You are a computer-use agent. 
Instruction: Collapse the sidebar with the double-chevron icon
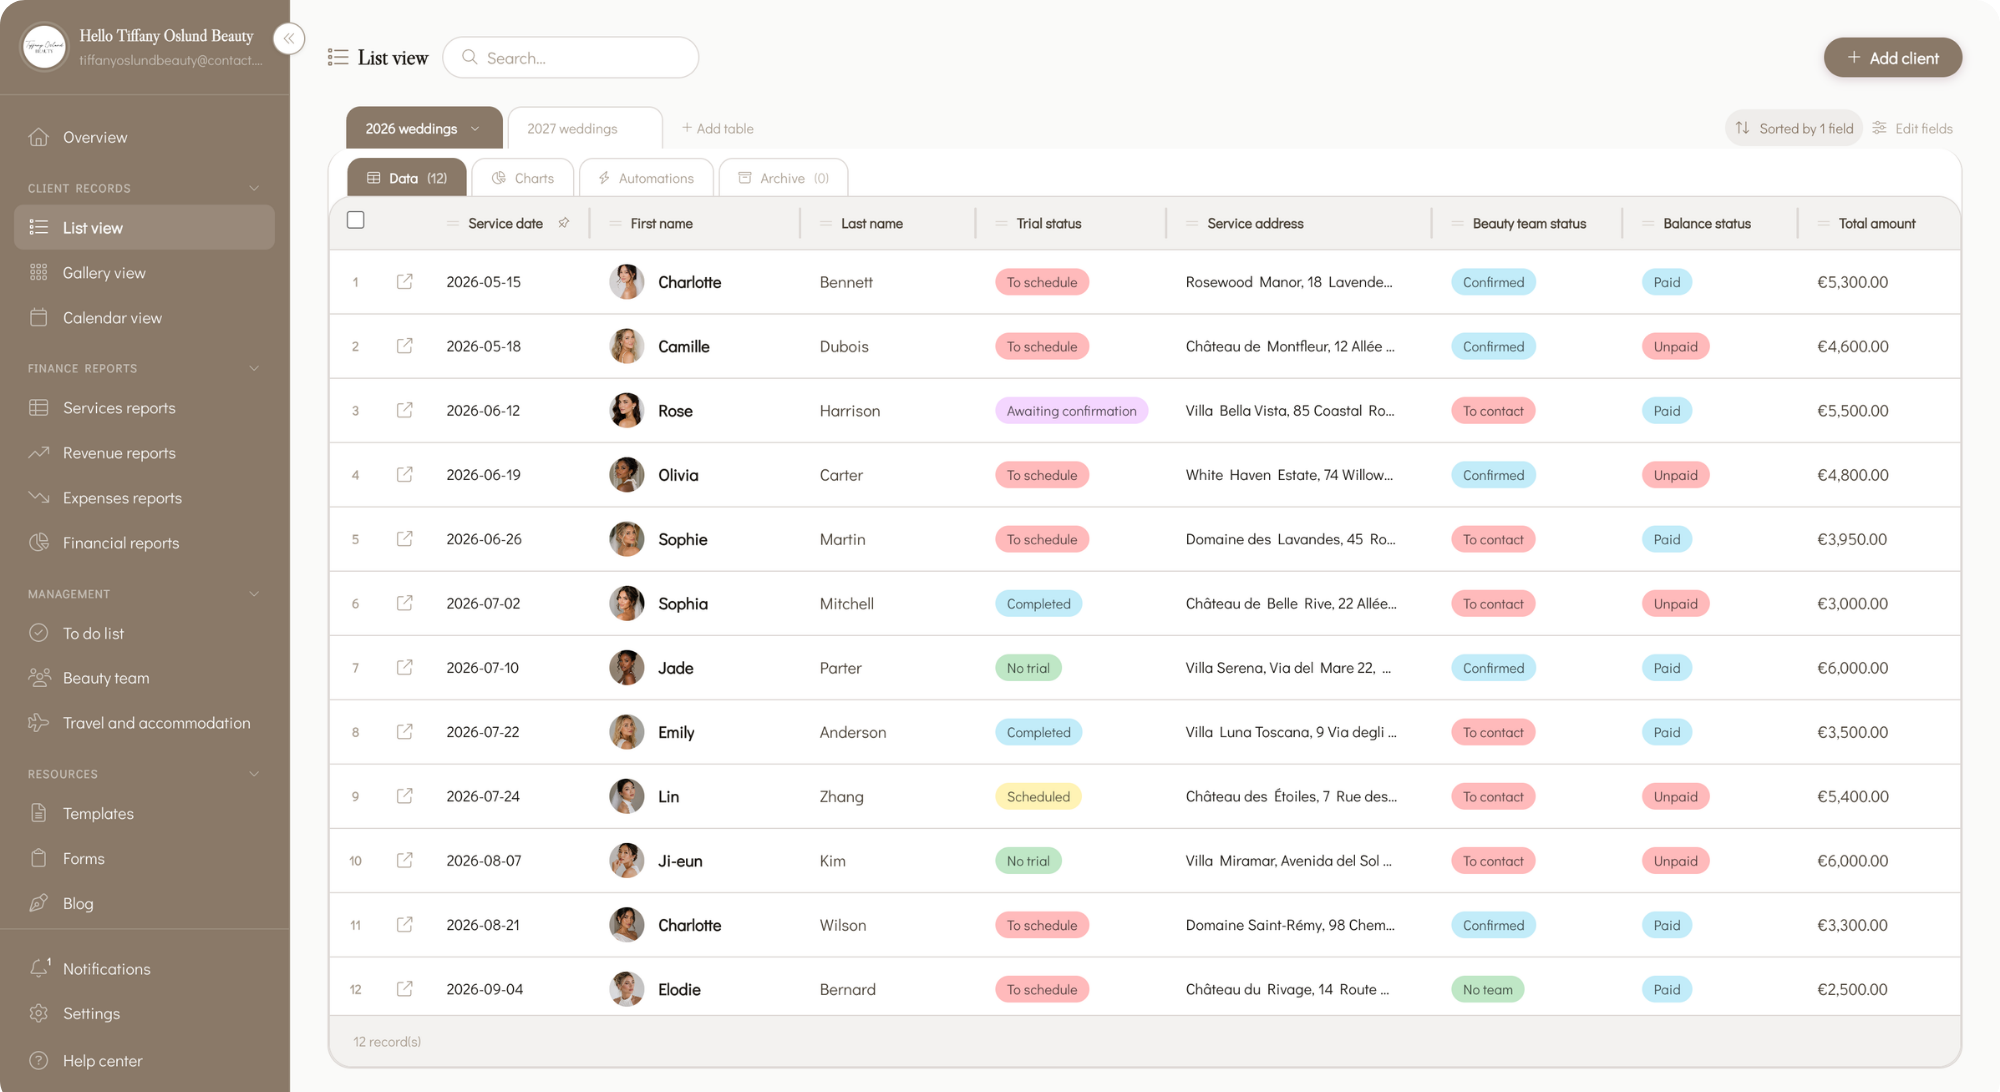click(288, 39)
